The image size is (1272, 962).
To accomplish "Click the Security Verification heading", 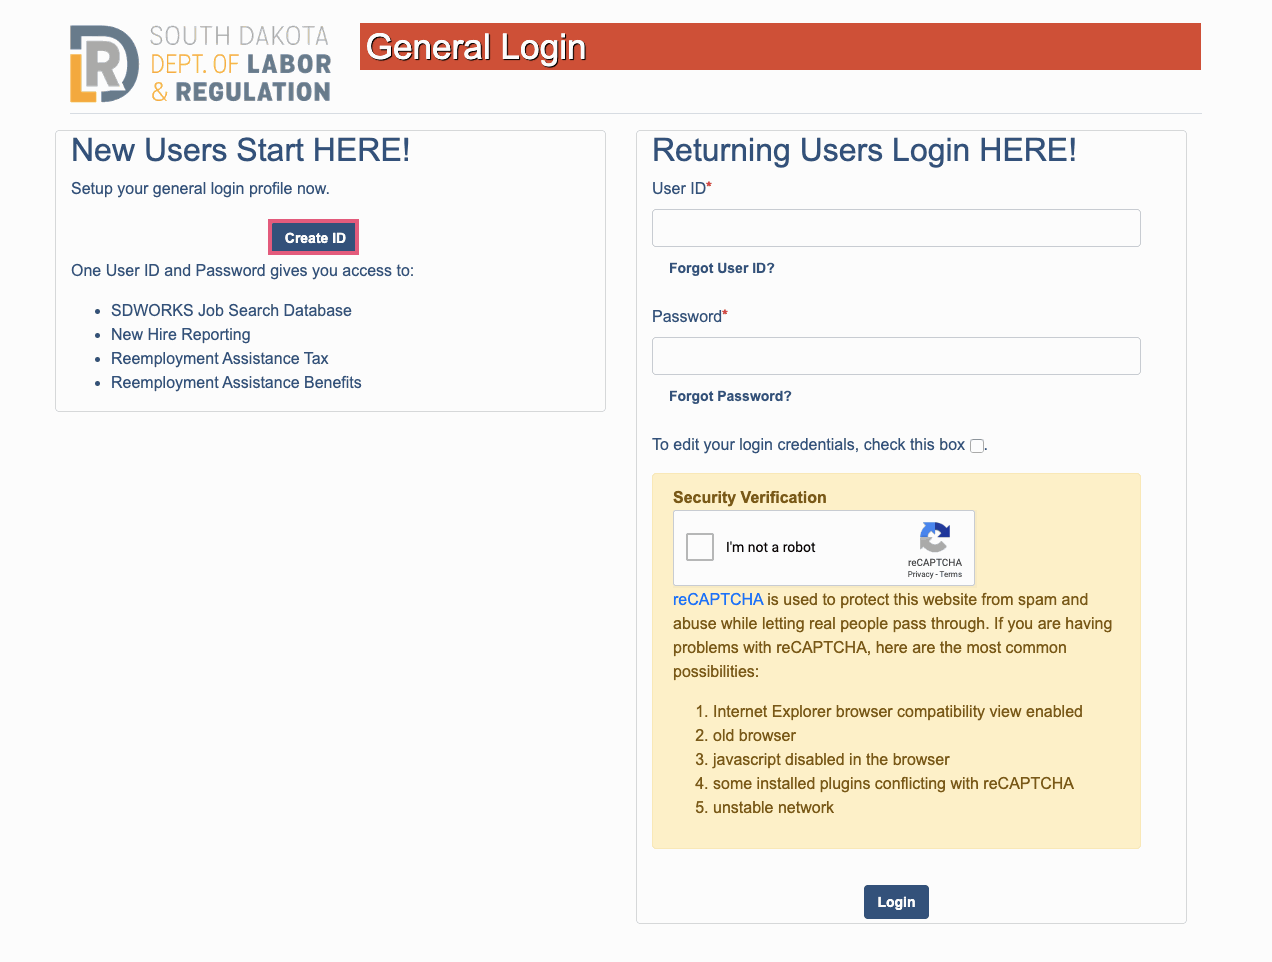I will [750, 498].
